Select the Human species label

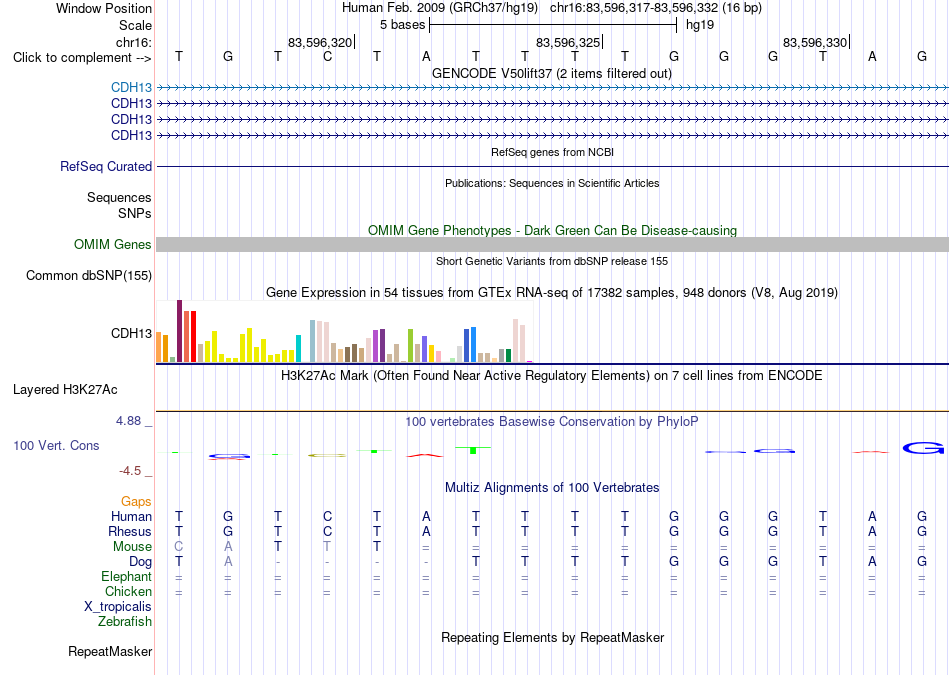click(x=131, y=516)
